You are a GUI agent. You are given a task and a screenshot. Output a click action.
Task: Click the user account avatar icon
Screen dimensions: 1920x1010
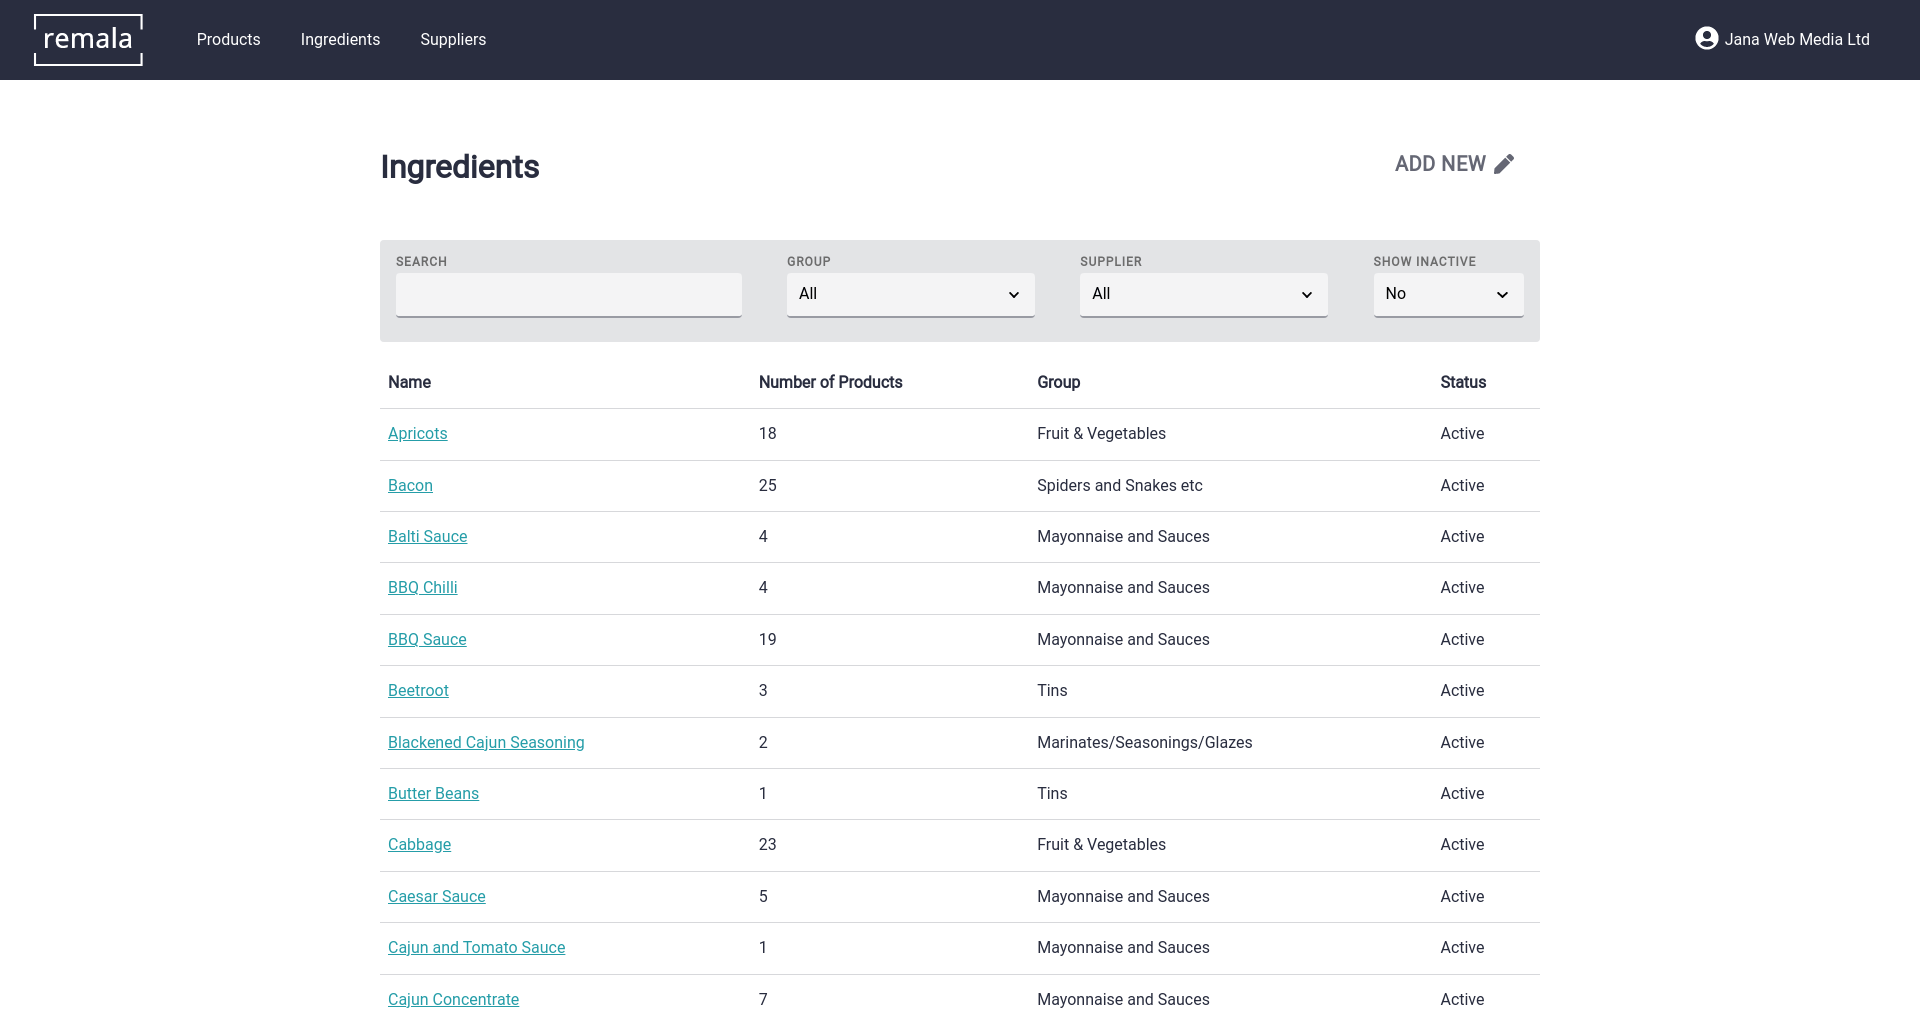(1706, 39)
